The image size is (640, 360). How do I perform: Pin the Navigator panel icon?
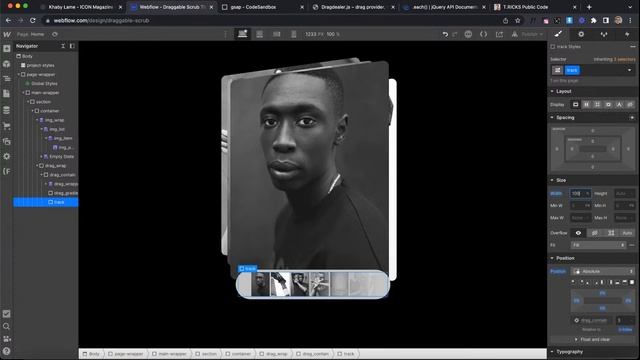[x=72, y=46]
